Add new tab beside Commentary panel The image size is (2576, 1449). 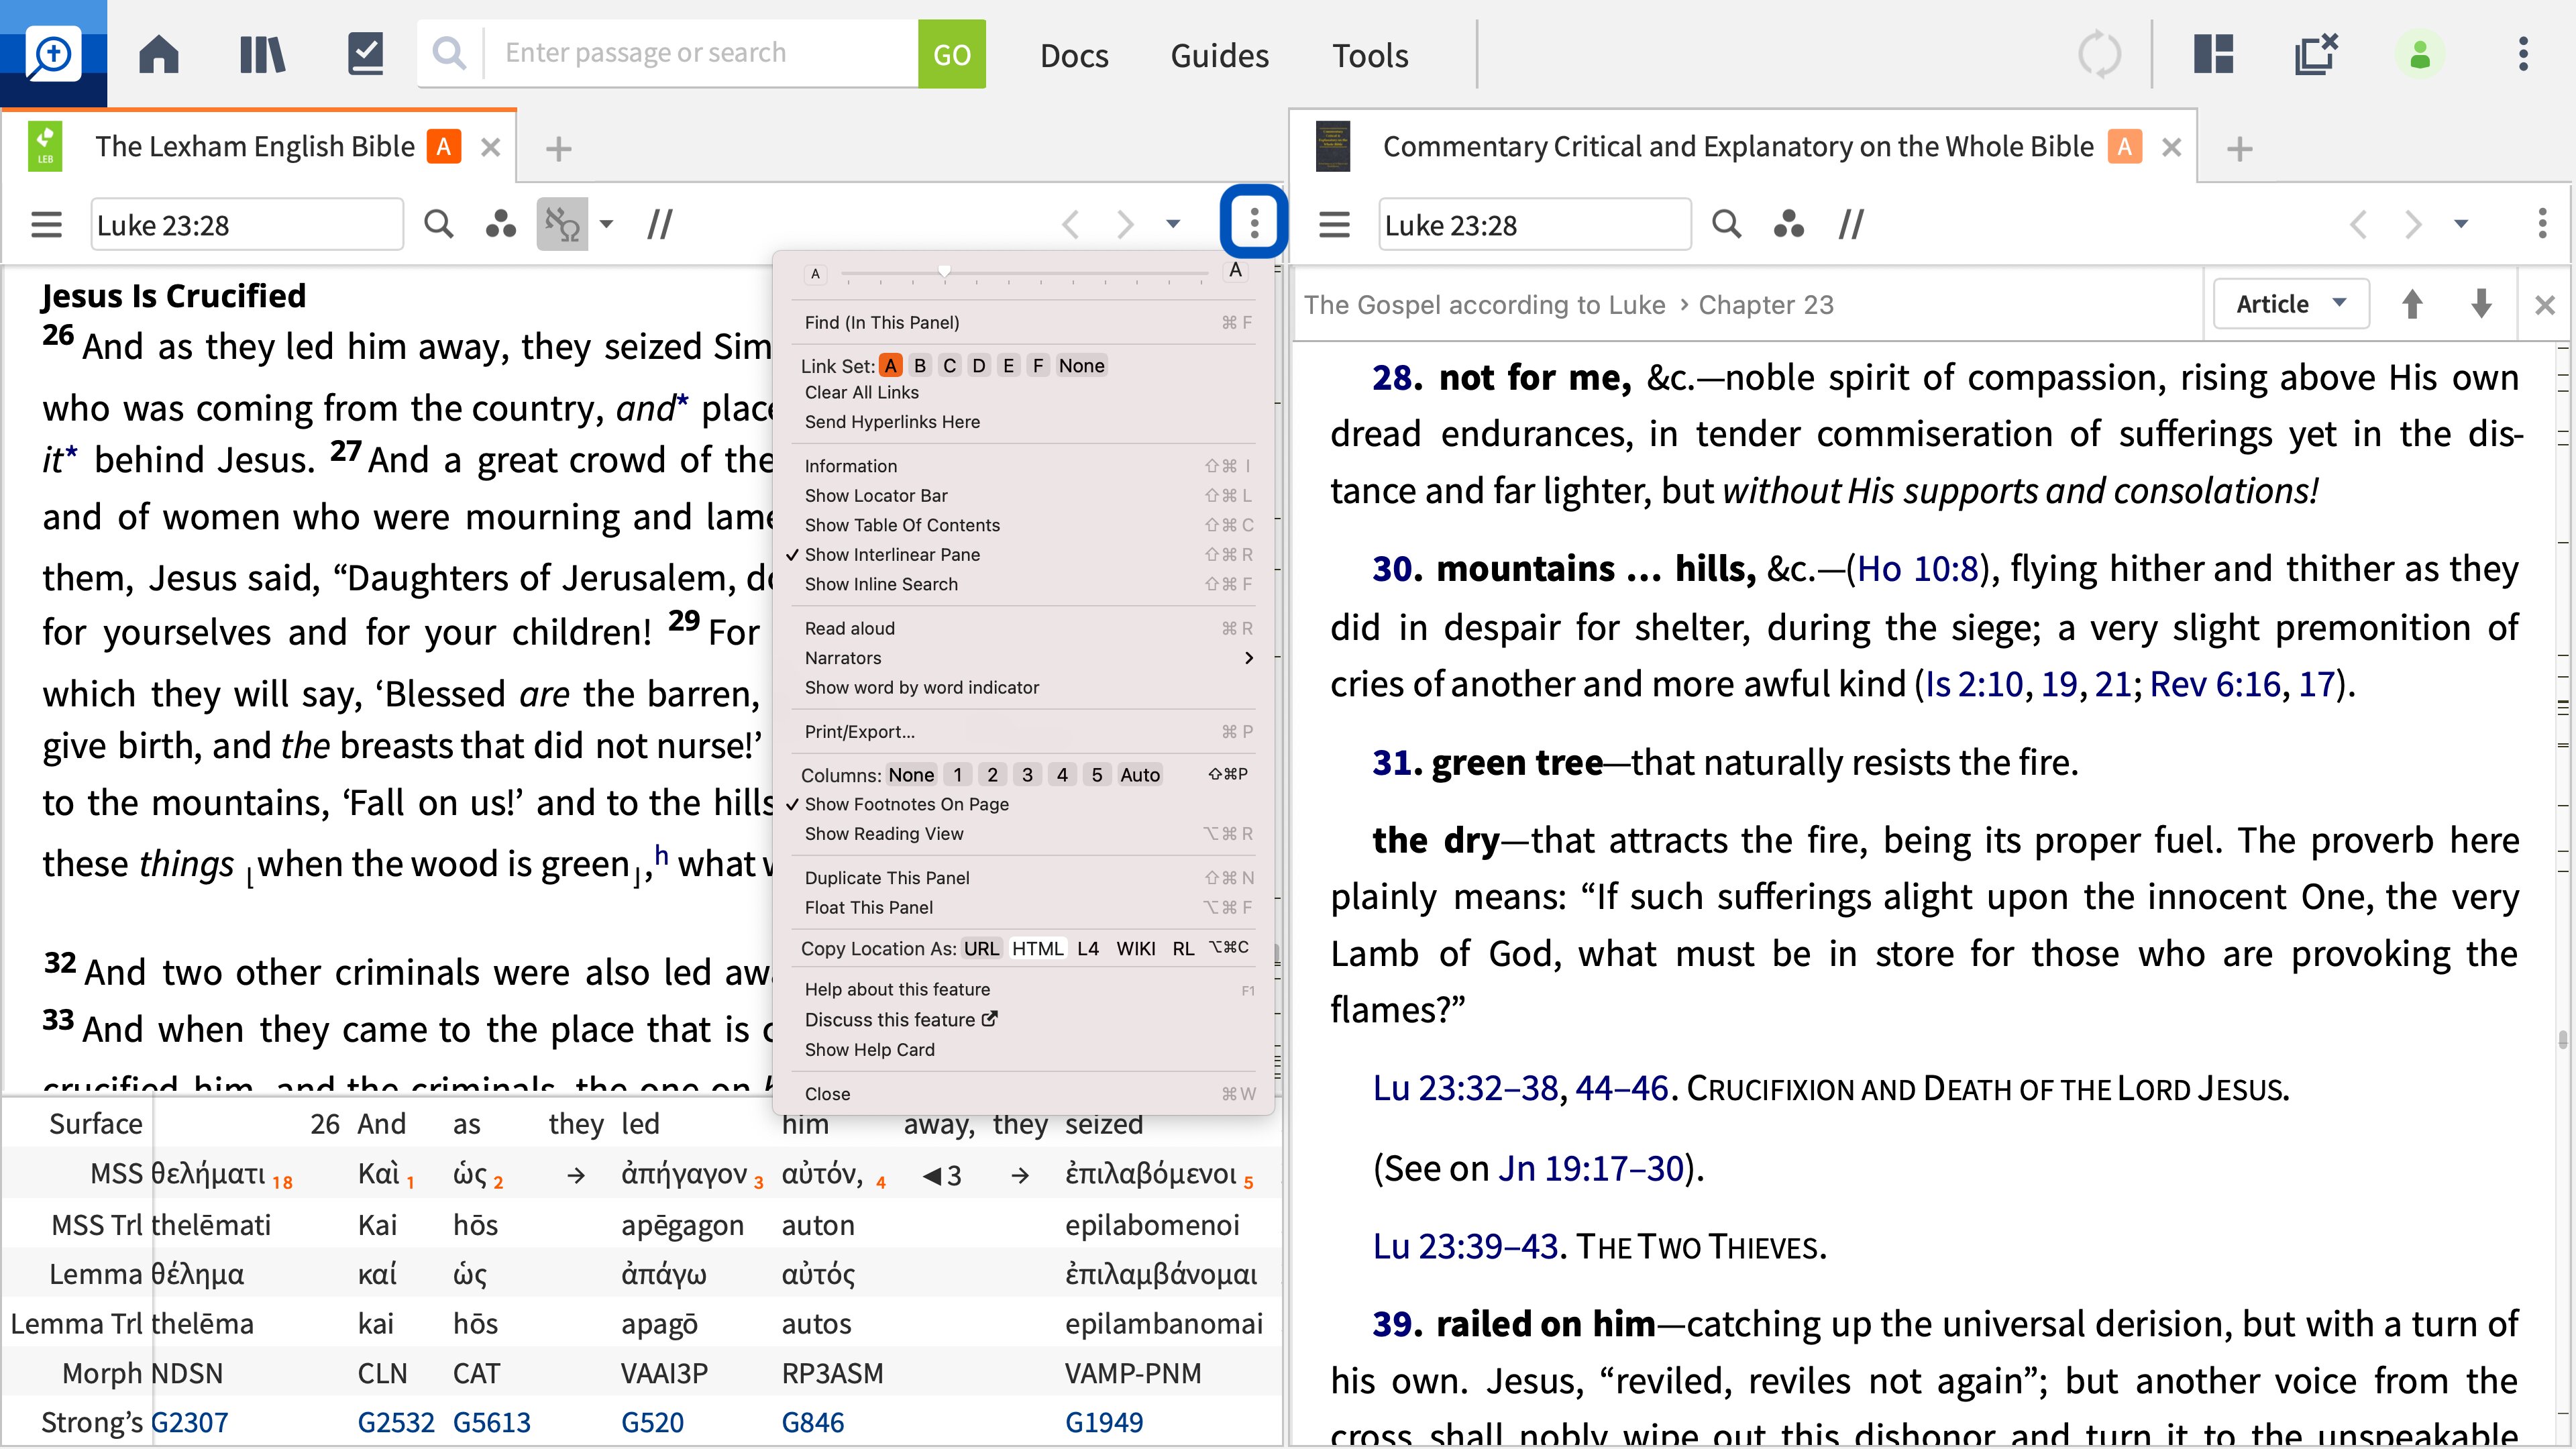2240,149
